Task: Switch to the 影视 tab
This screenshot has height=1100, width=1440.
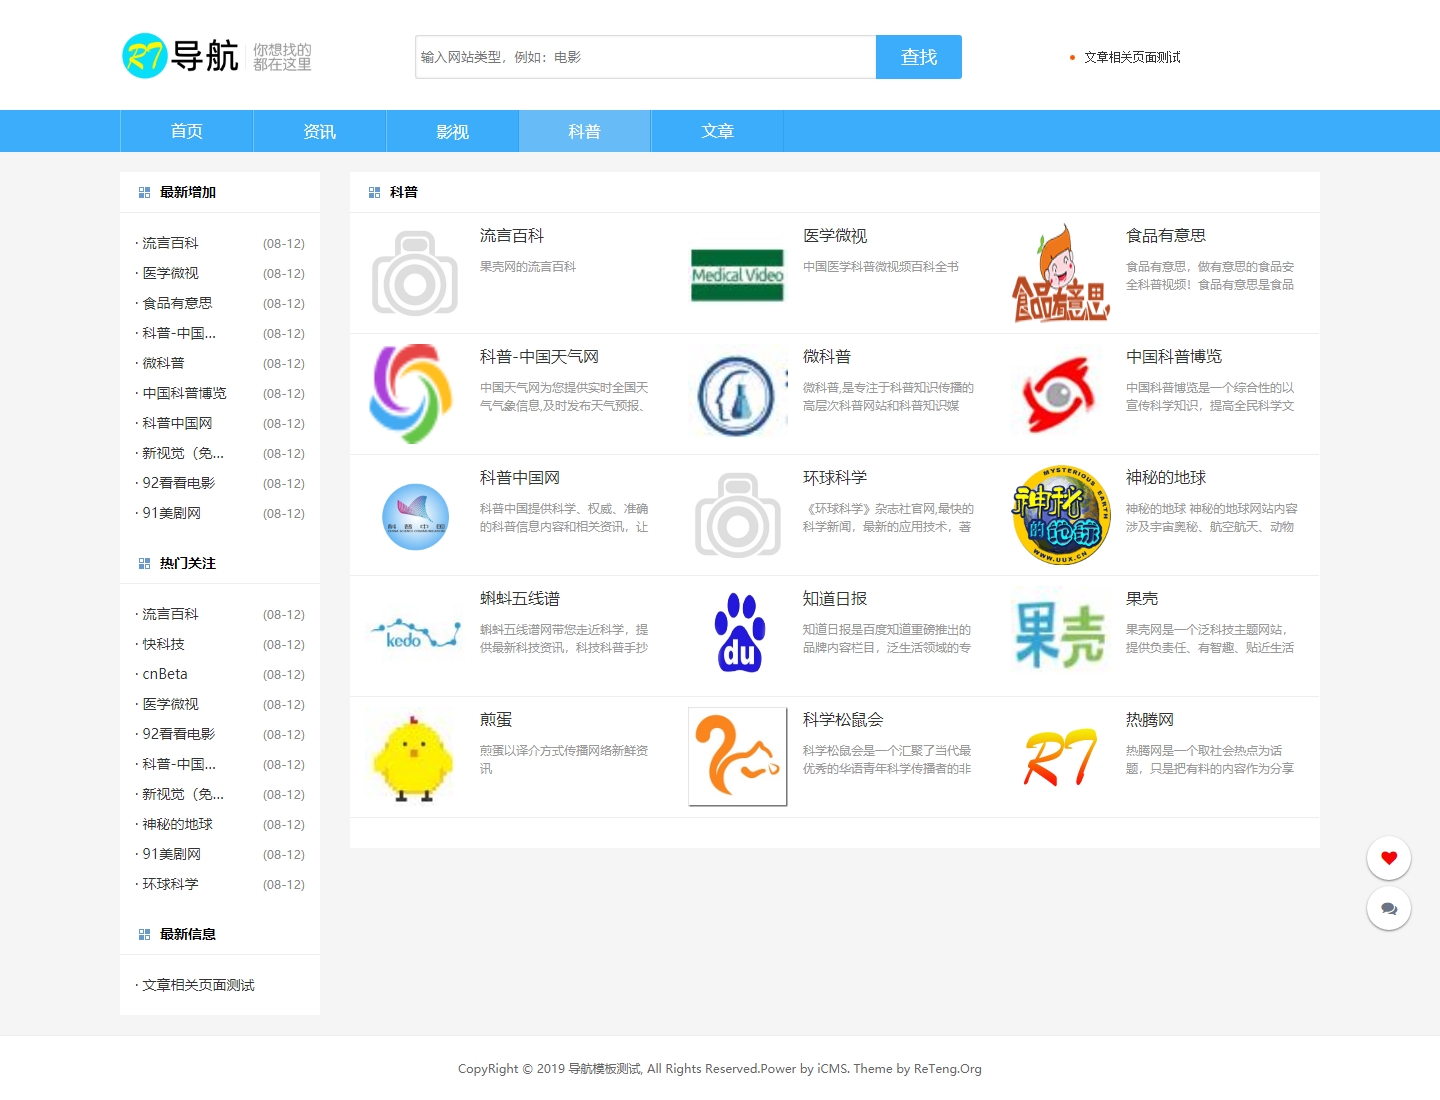Action: click(452, 130)
